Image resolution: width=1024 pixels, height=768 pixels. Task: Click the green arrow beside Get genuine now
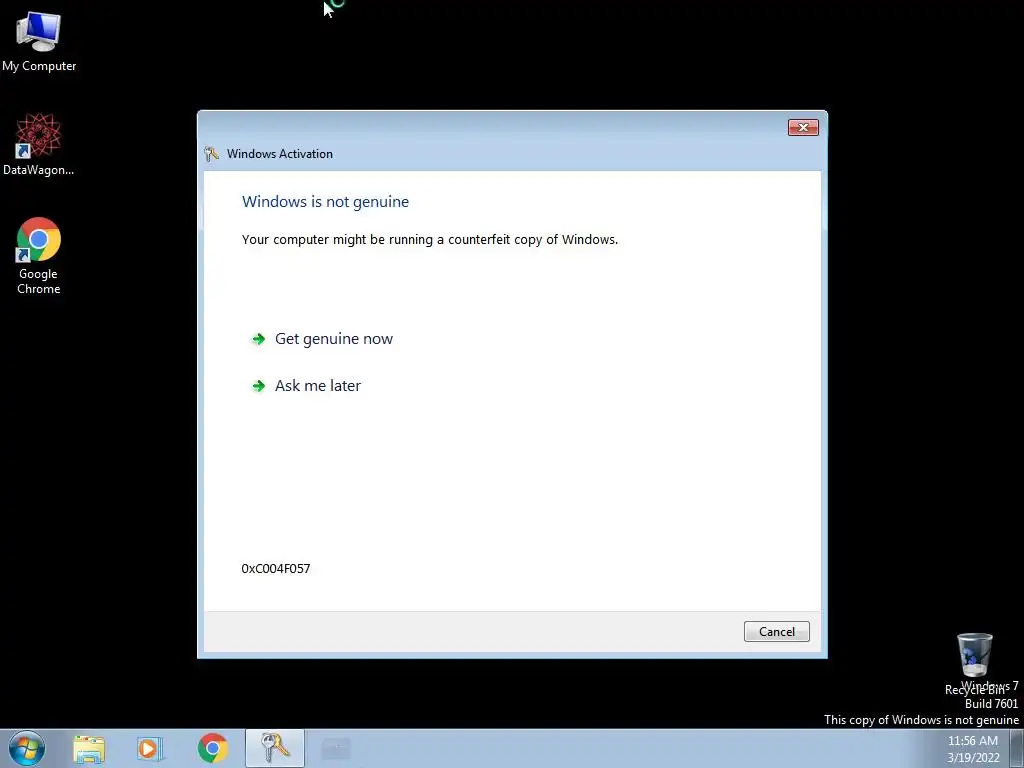pyautogui.click(x=259, y=339)
